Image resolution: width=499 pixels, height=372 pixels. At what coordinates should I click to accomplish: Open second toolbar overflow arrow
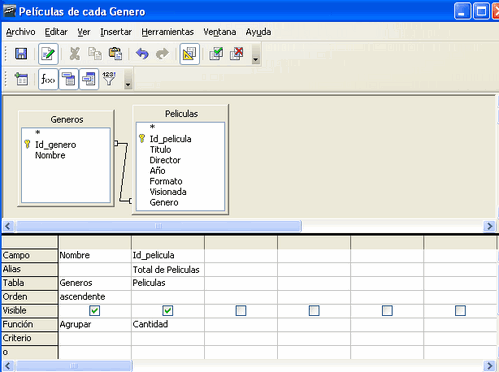[x=128, y=80]
